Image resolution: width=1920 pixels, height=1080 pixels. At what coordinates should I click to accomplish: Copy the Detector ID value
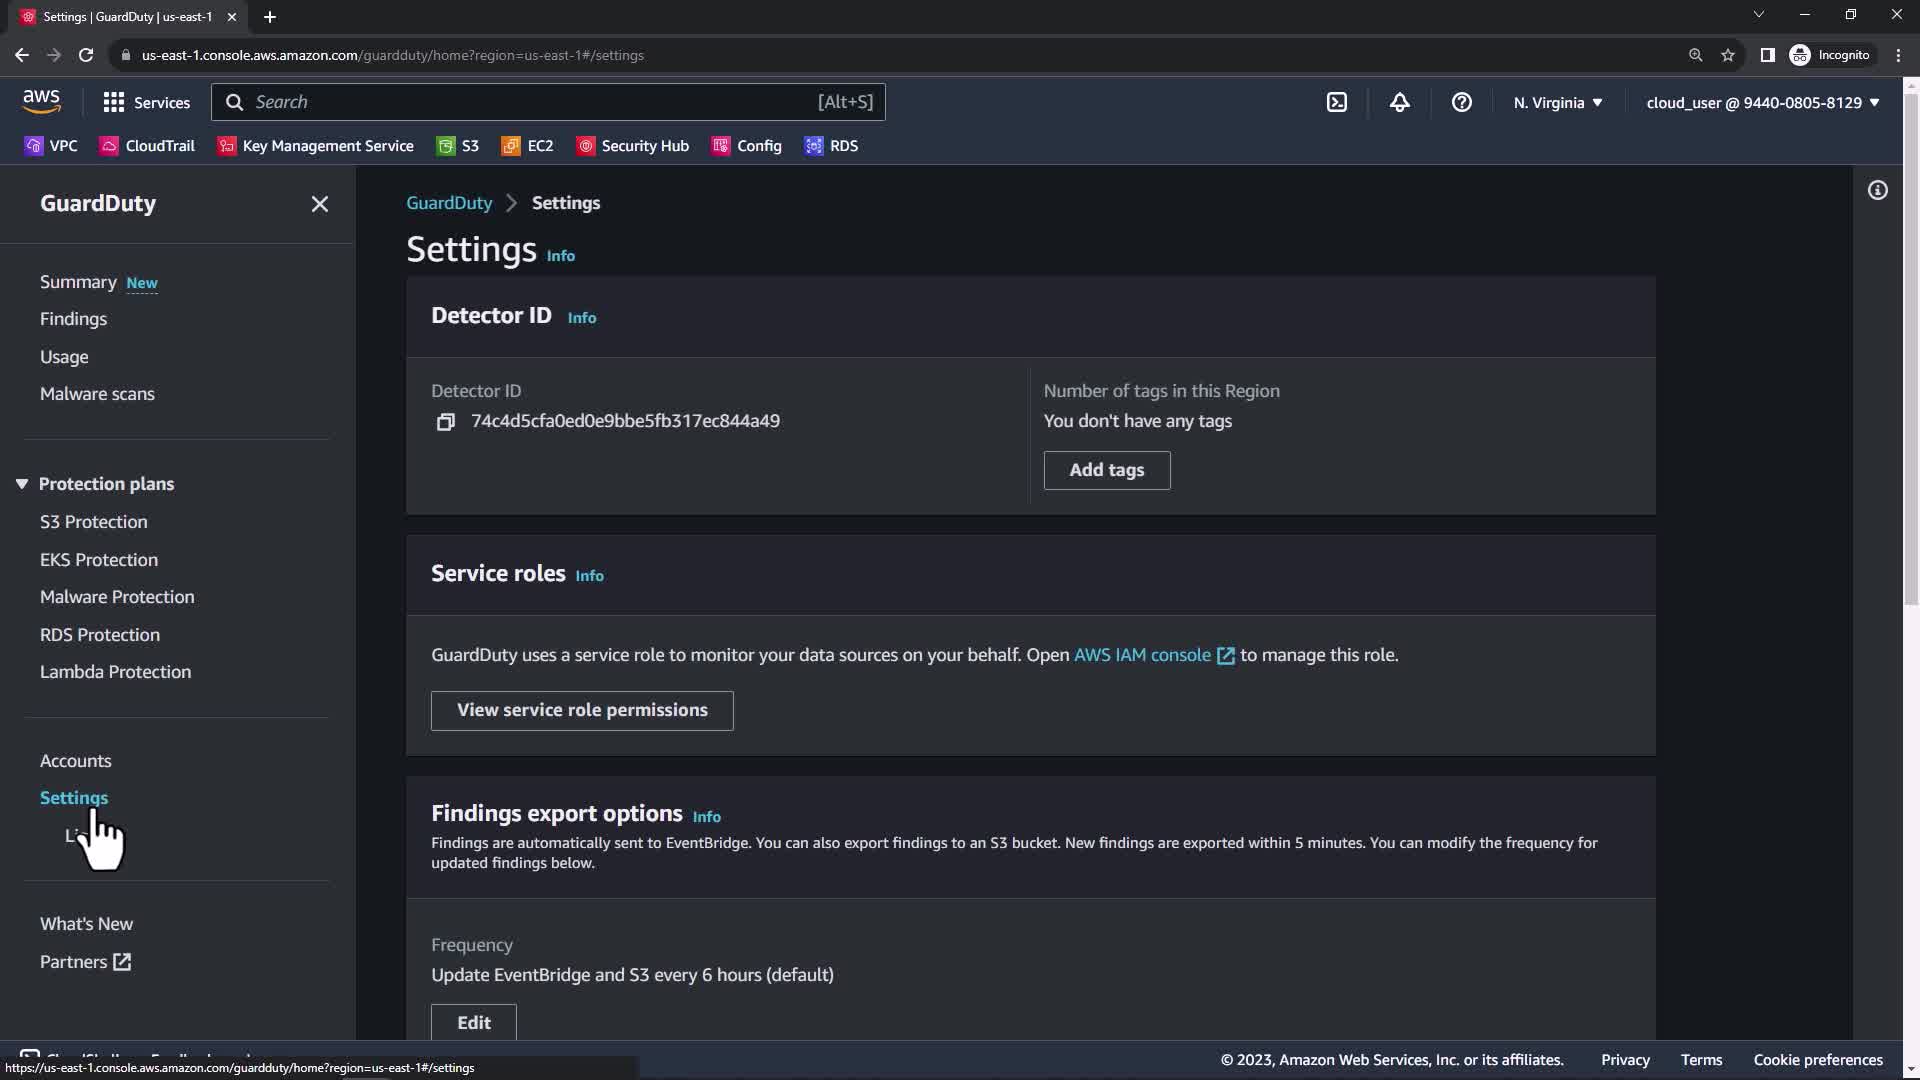click(445, 422)
